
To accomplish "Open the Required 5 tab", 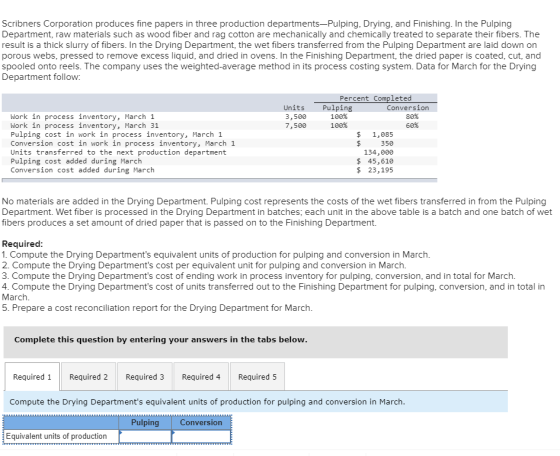I will coord(258,377).
